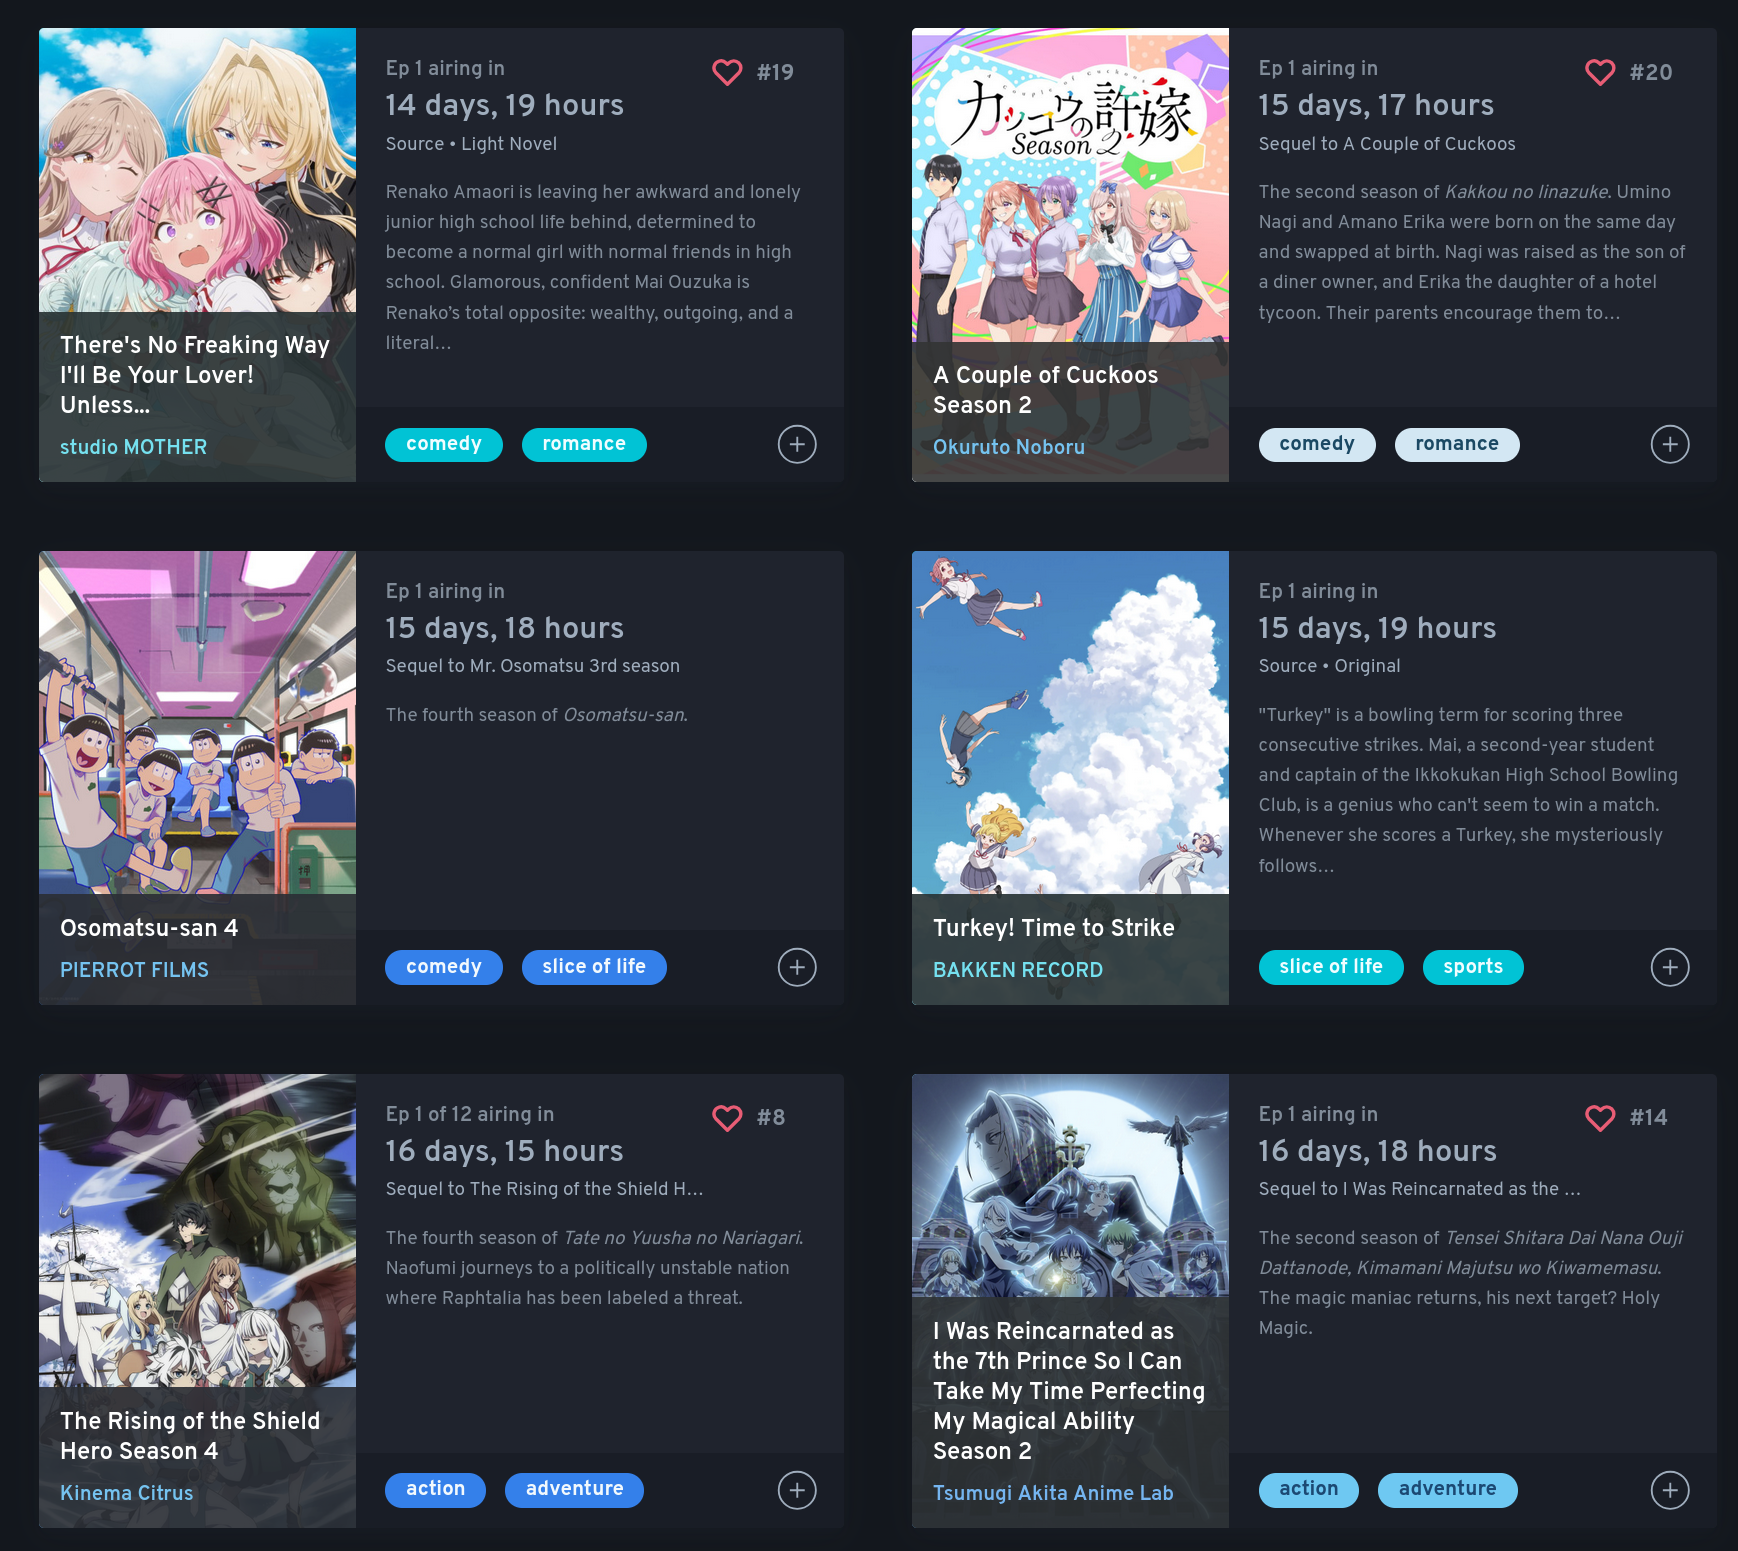Image resolution: width=1738 pixels, height=1551 pixels.
Task: Add Osomatsu-san 4 to list with plus icon
Action: pos(797,967)
